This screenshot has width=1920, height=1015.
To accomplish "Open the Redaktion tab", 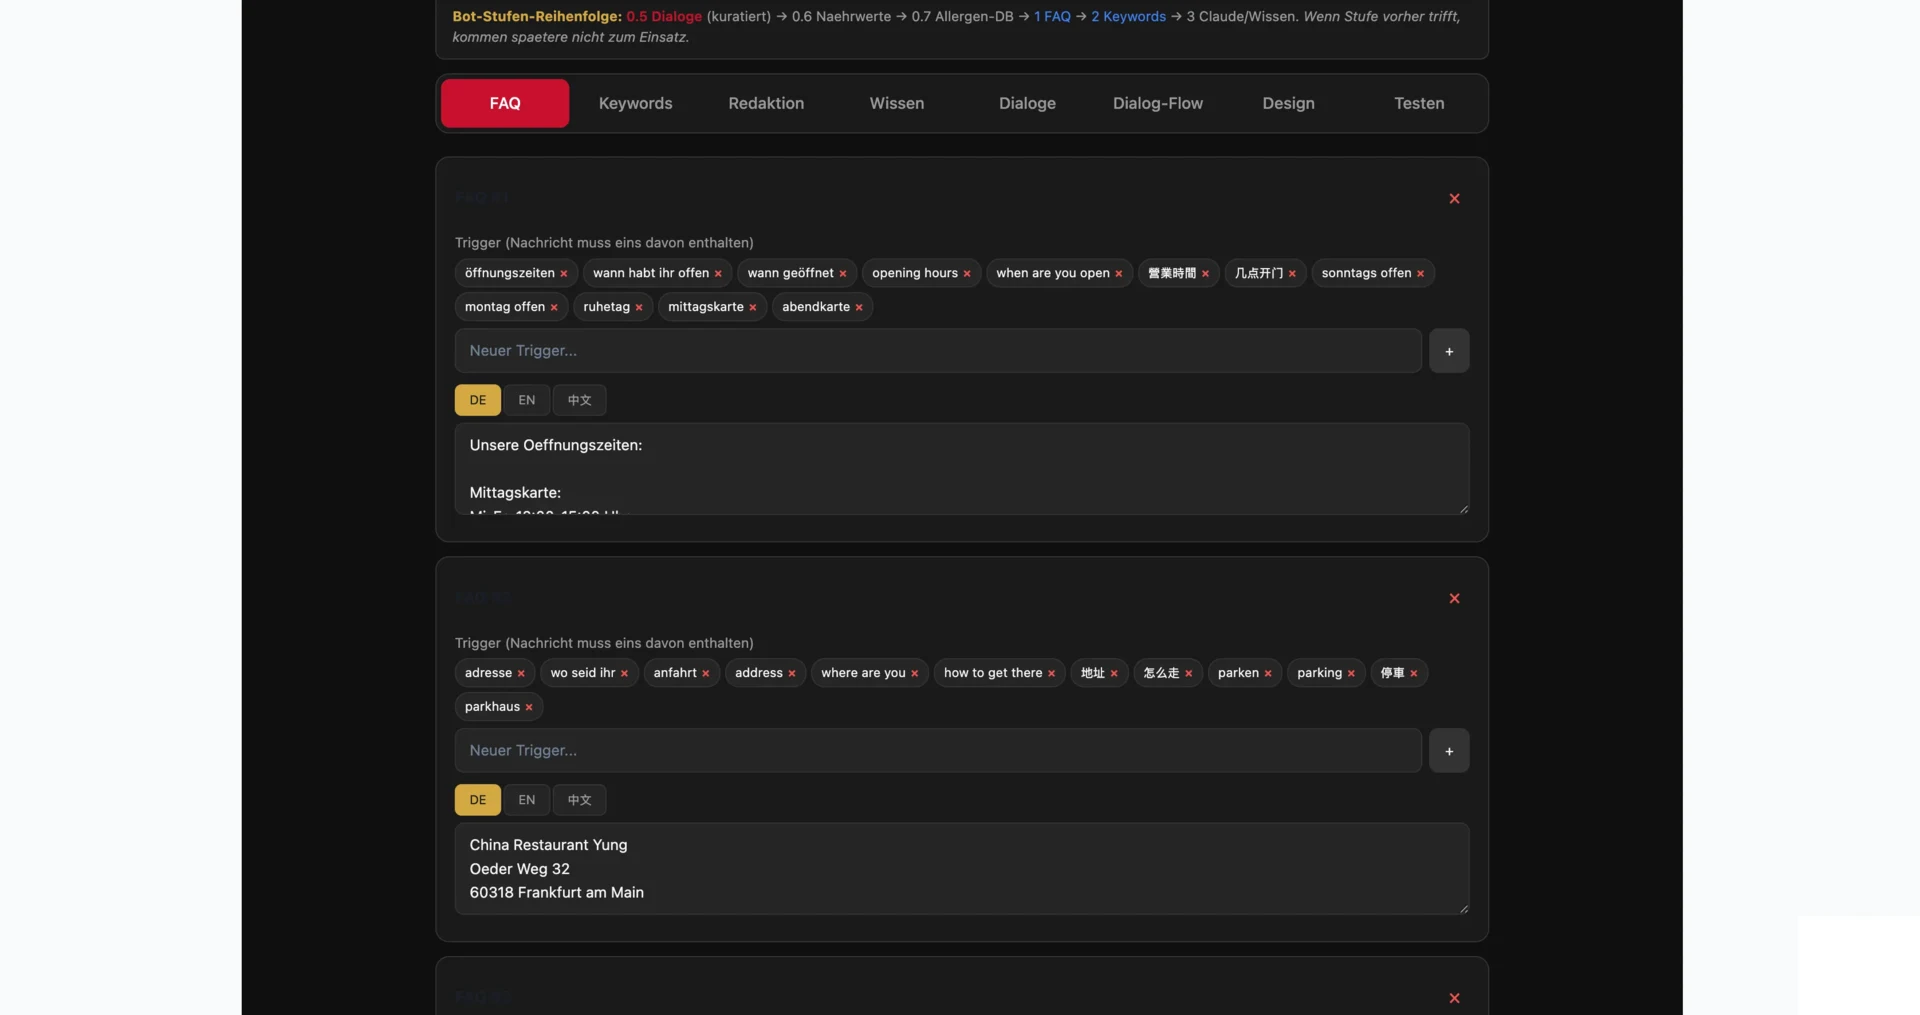I will pos(766,103).
